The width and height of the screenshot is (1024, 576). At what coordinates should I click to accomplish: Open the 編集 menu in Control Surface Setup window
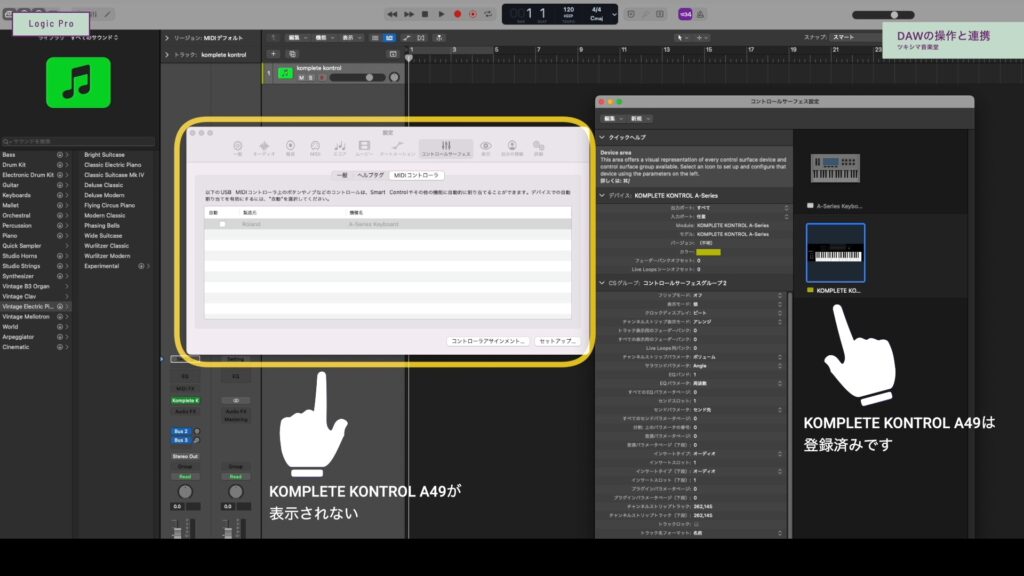tap(612, 119)
